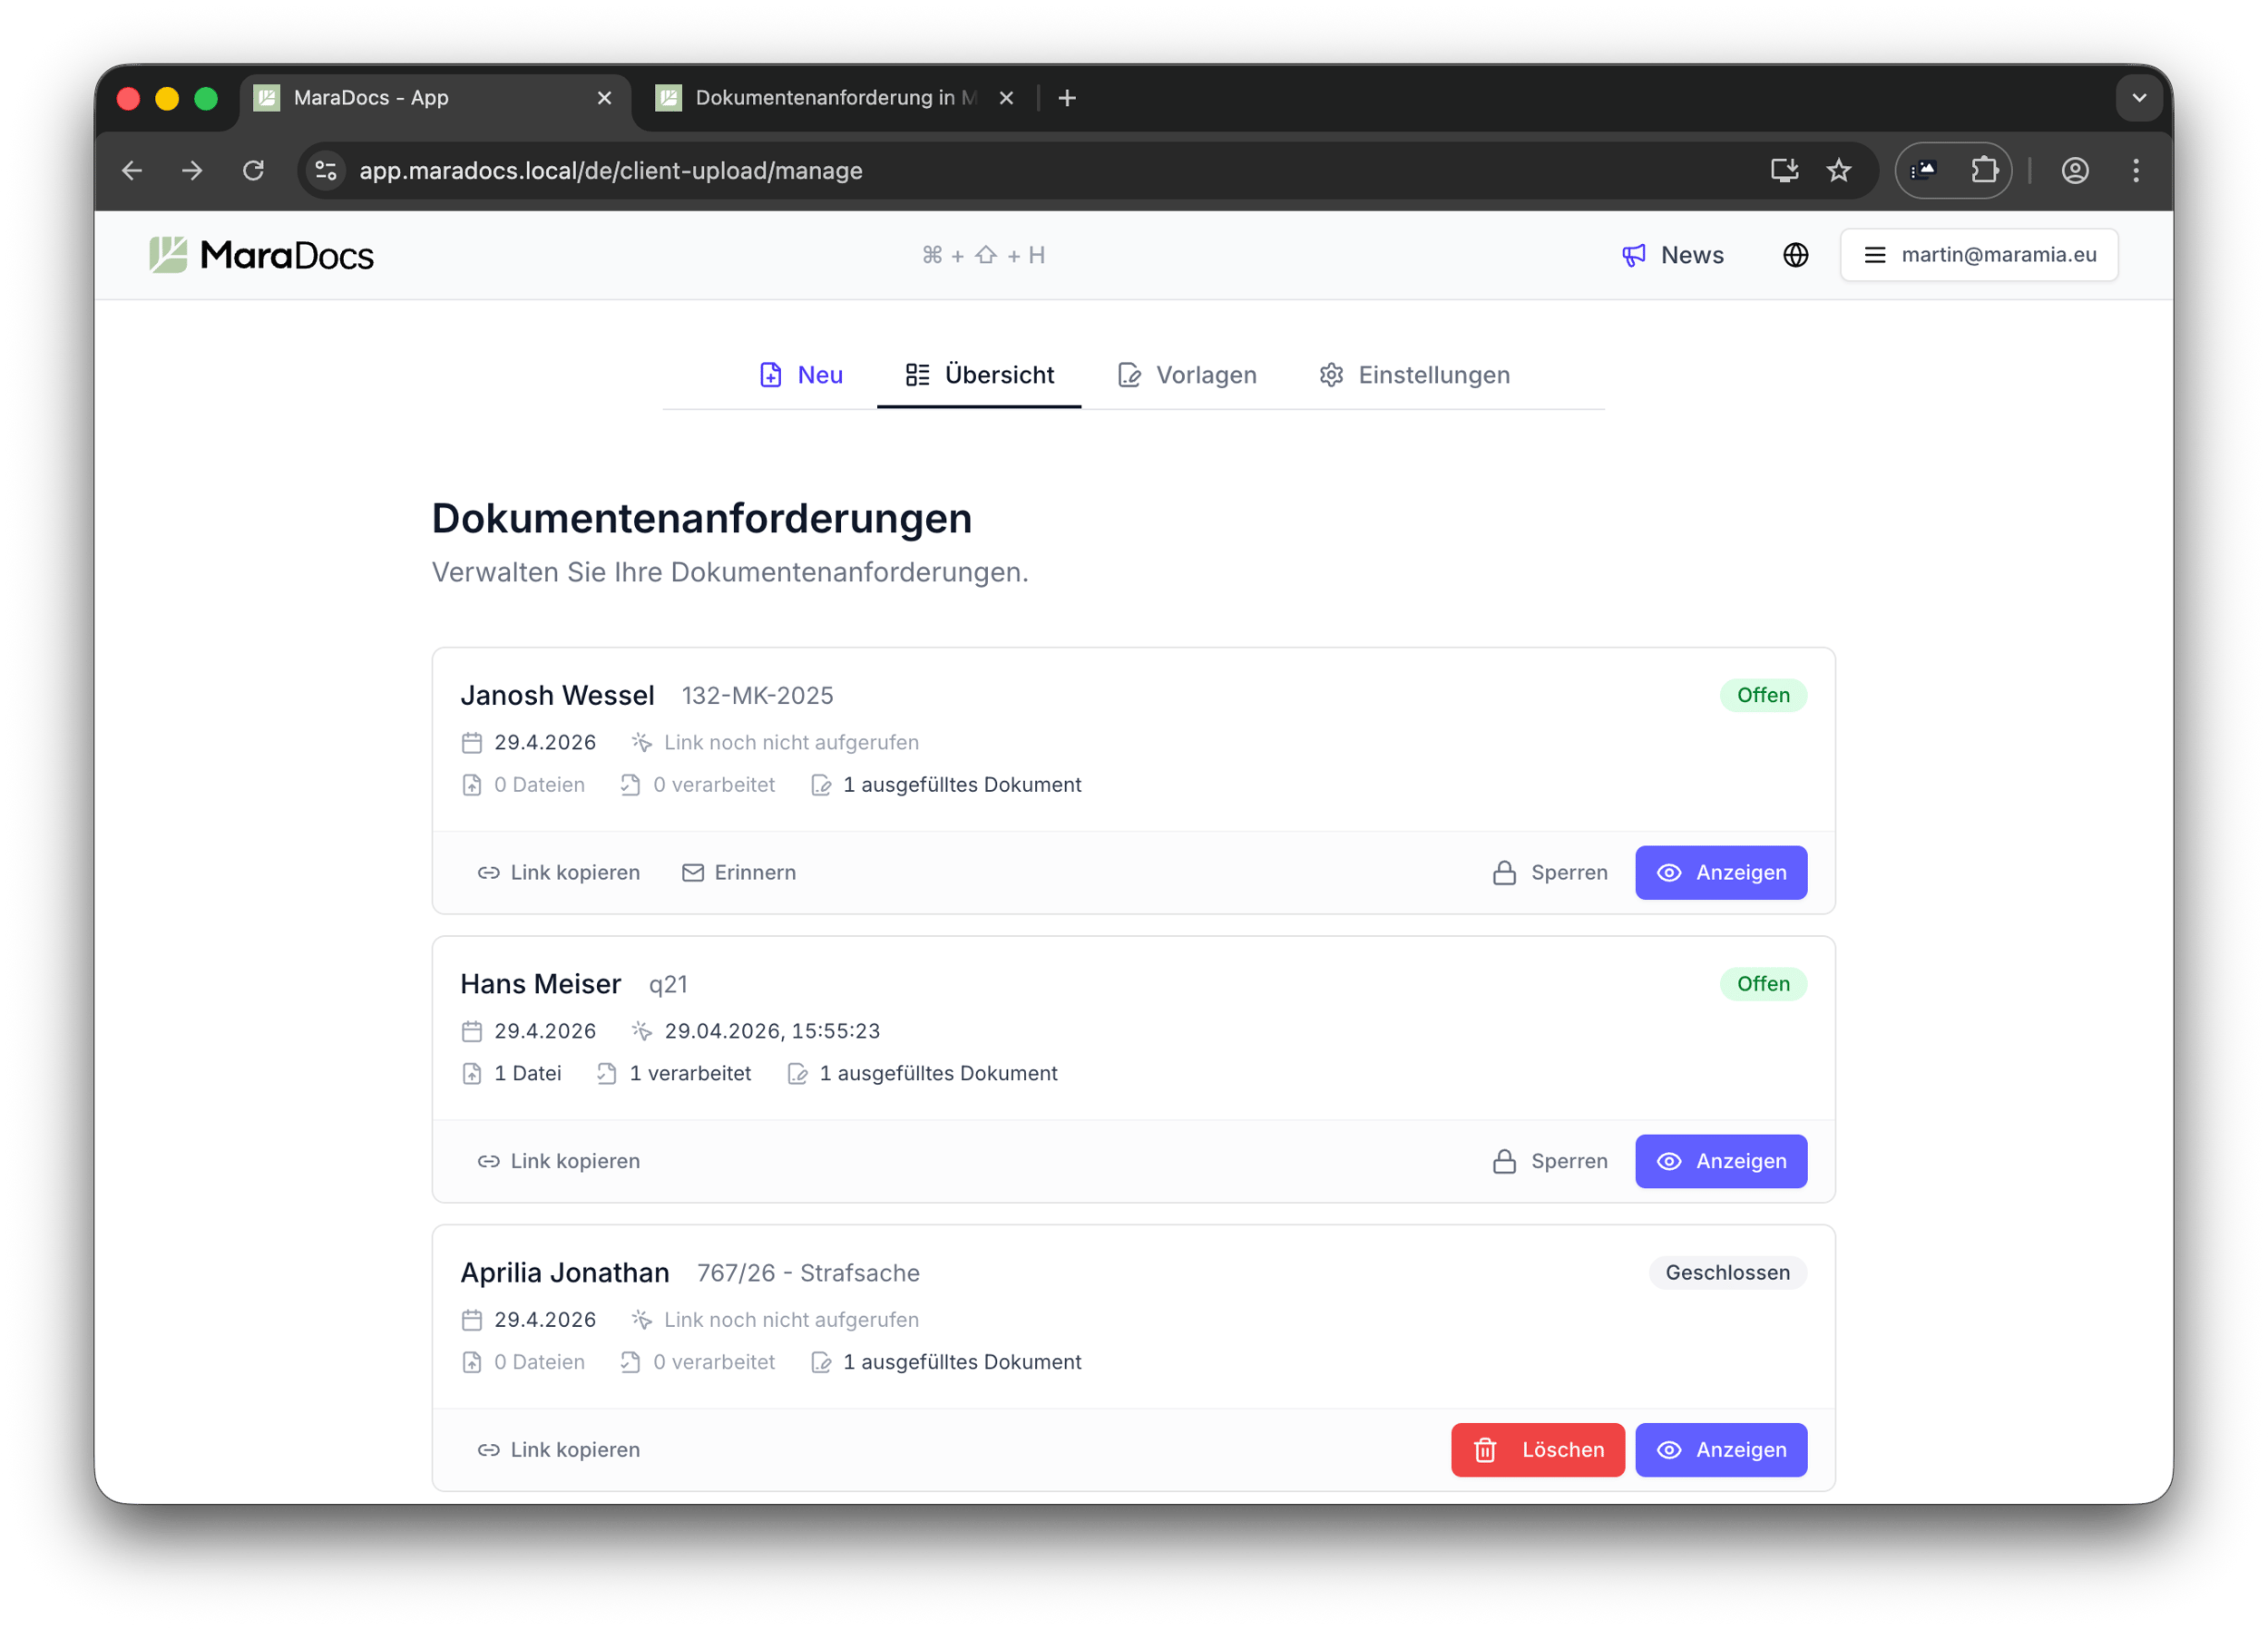Copy link for Hans Meiser's request
This screenshot has width=2268, height=1629.
558,1161
